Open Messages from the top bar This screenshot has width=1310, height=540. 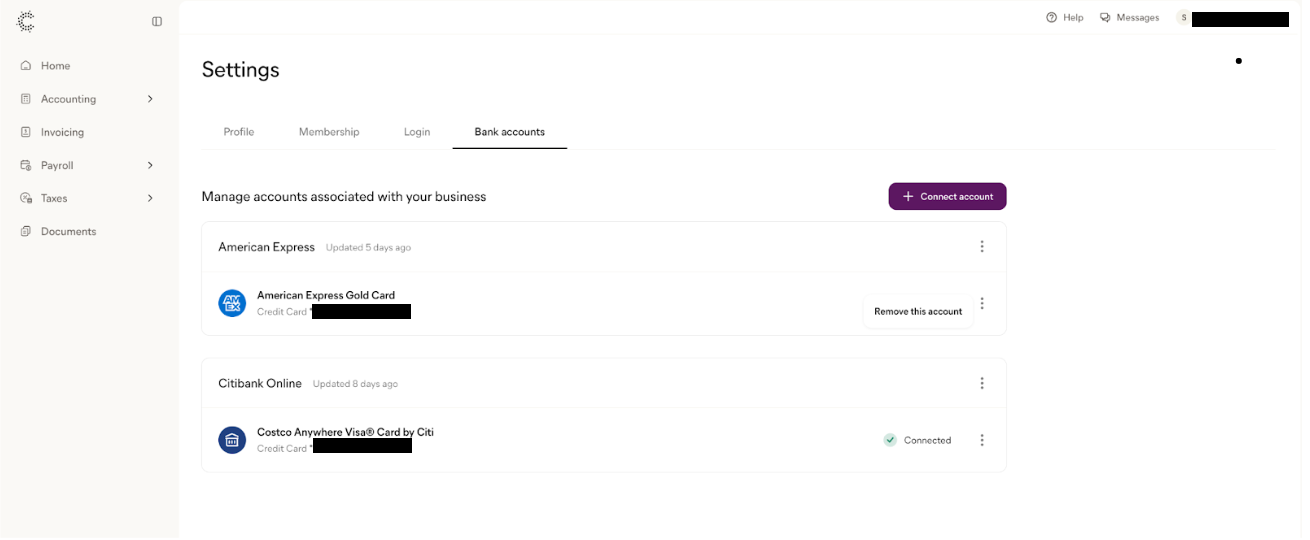[1129, 18]
